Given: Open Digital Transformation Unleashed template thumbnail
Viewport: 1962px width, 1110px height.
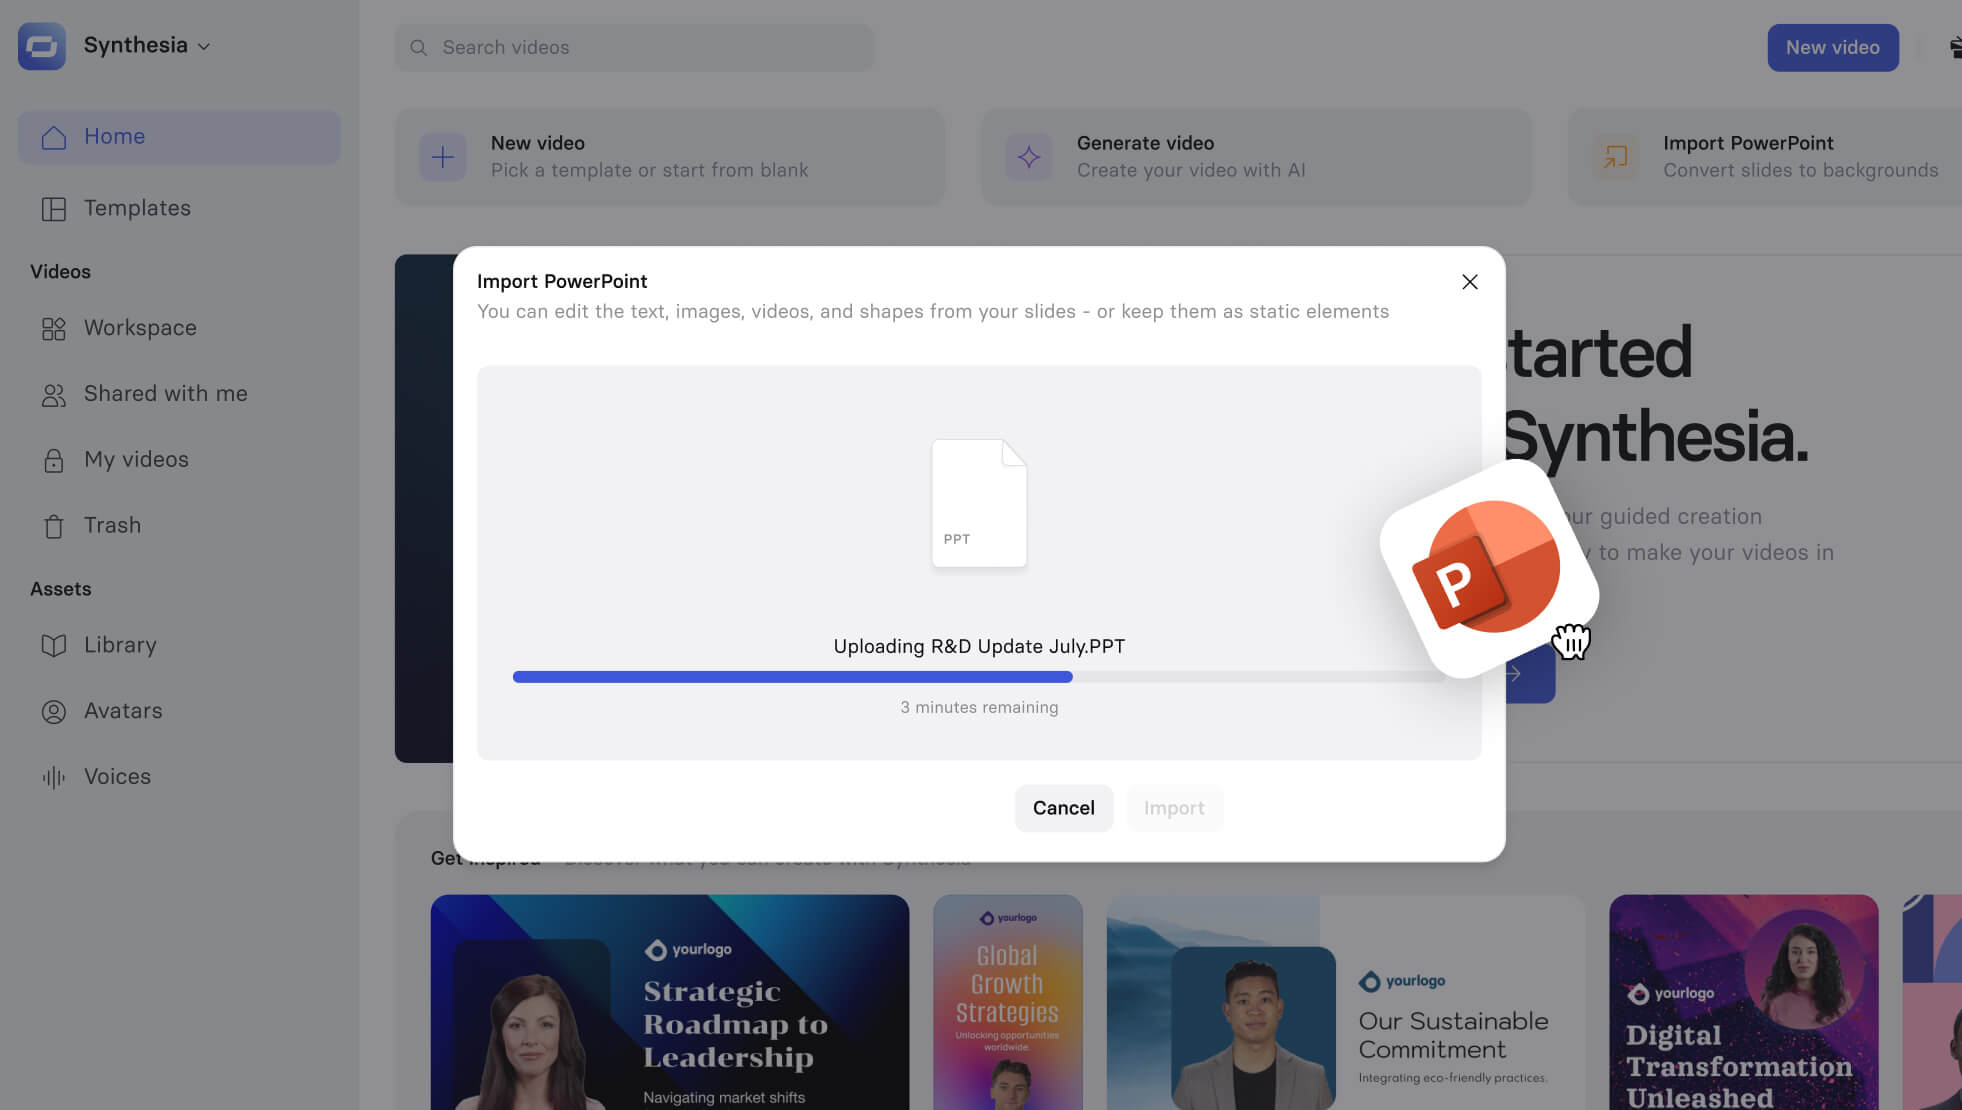Looking at the screenshot, I should click(x=1743, y=1001).
